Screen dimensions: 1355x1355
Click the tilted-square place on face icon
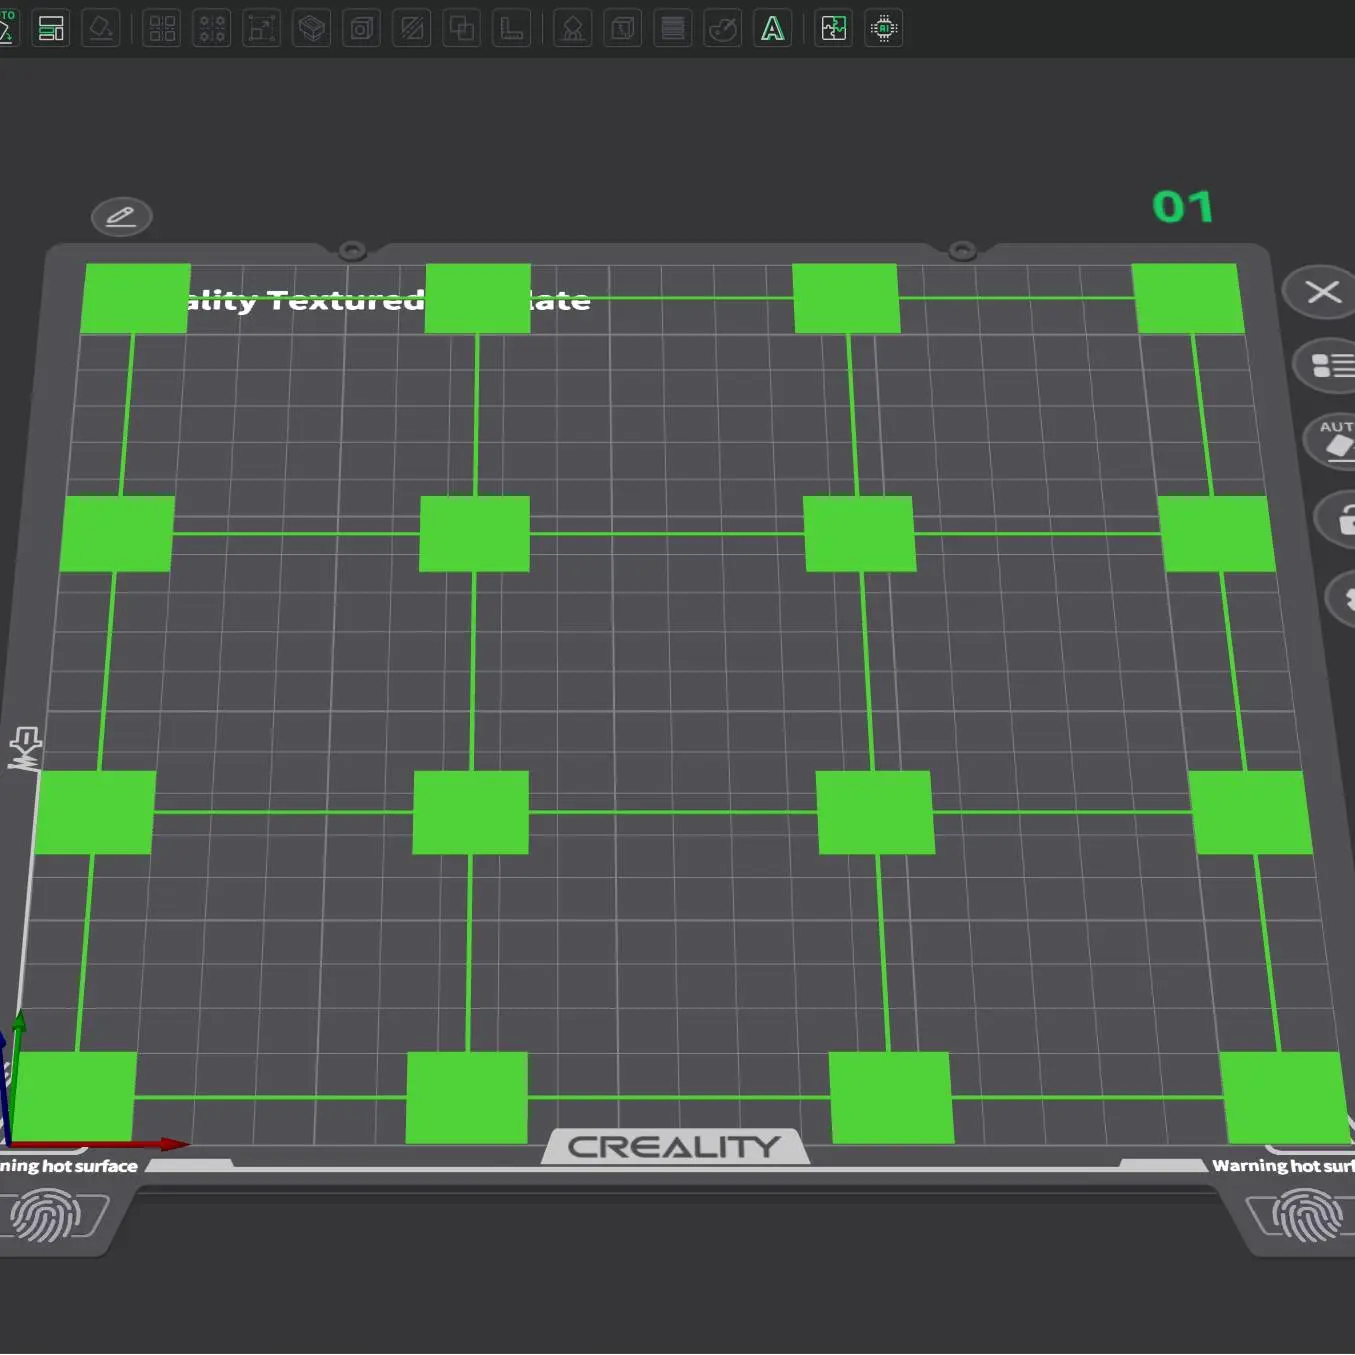click(x=101, y=28)
